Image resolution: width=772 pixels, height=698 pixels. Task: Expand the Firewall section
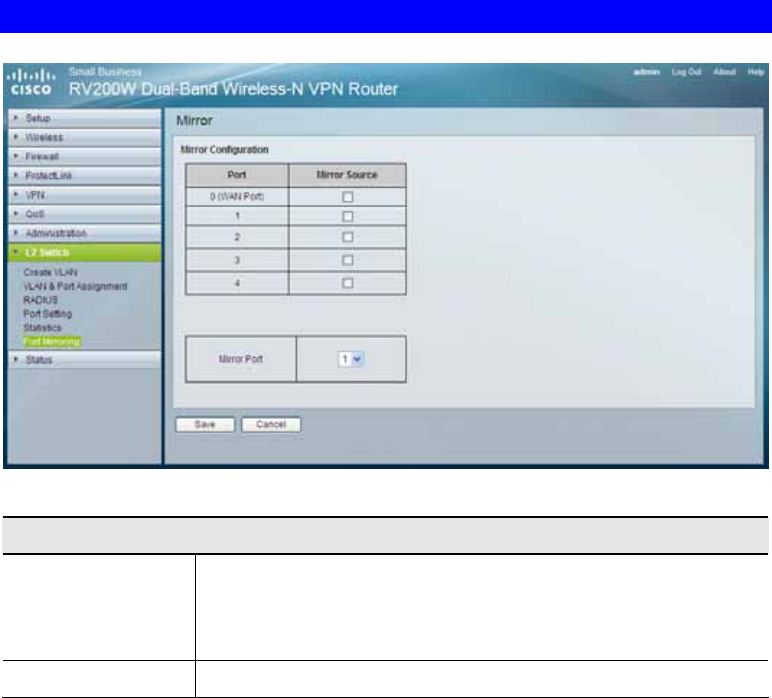coord(85,157)
